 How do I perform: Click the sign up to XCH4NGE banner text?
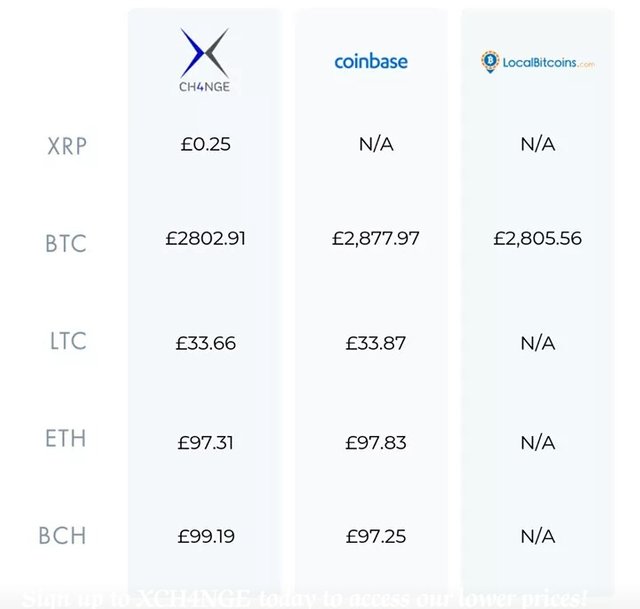(x=304, y=598)
